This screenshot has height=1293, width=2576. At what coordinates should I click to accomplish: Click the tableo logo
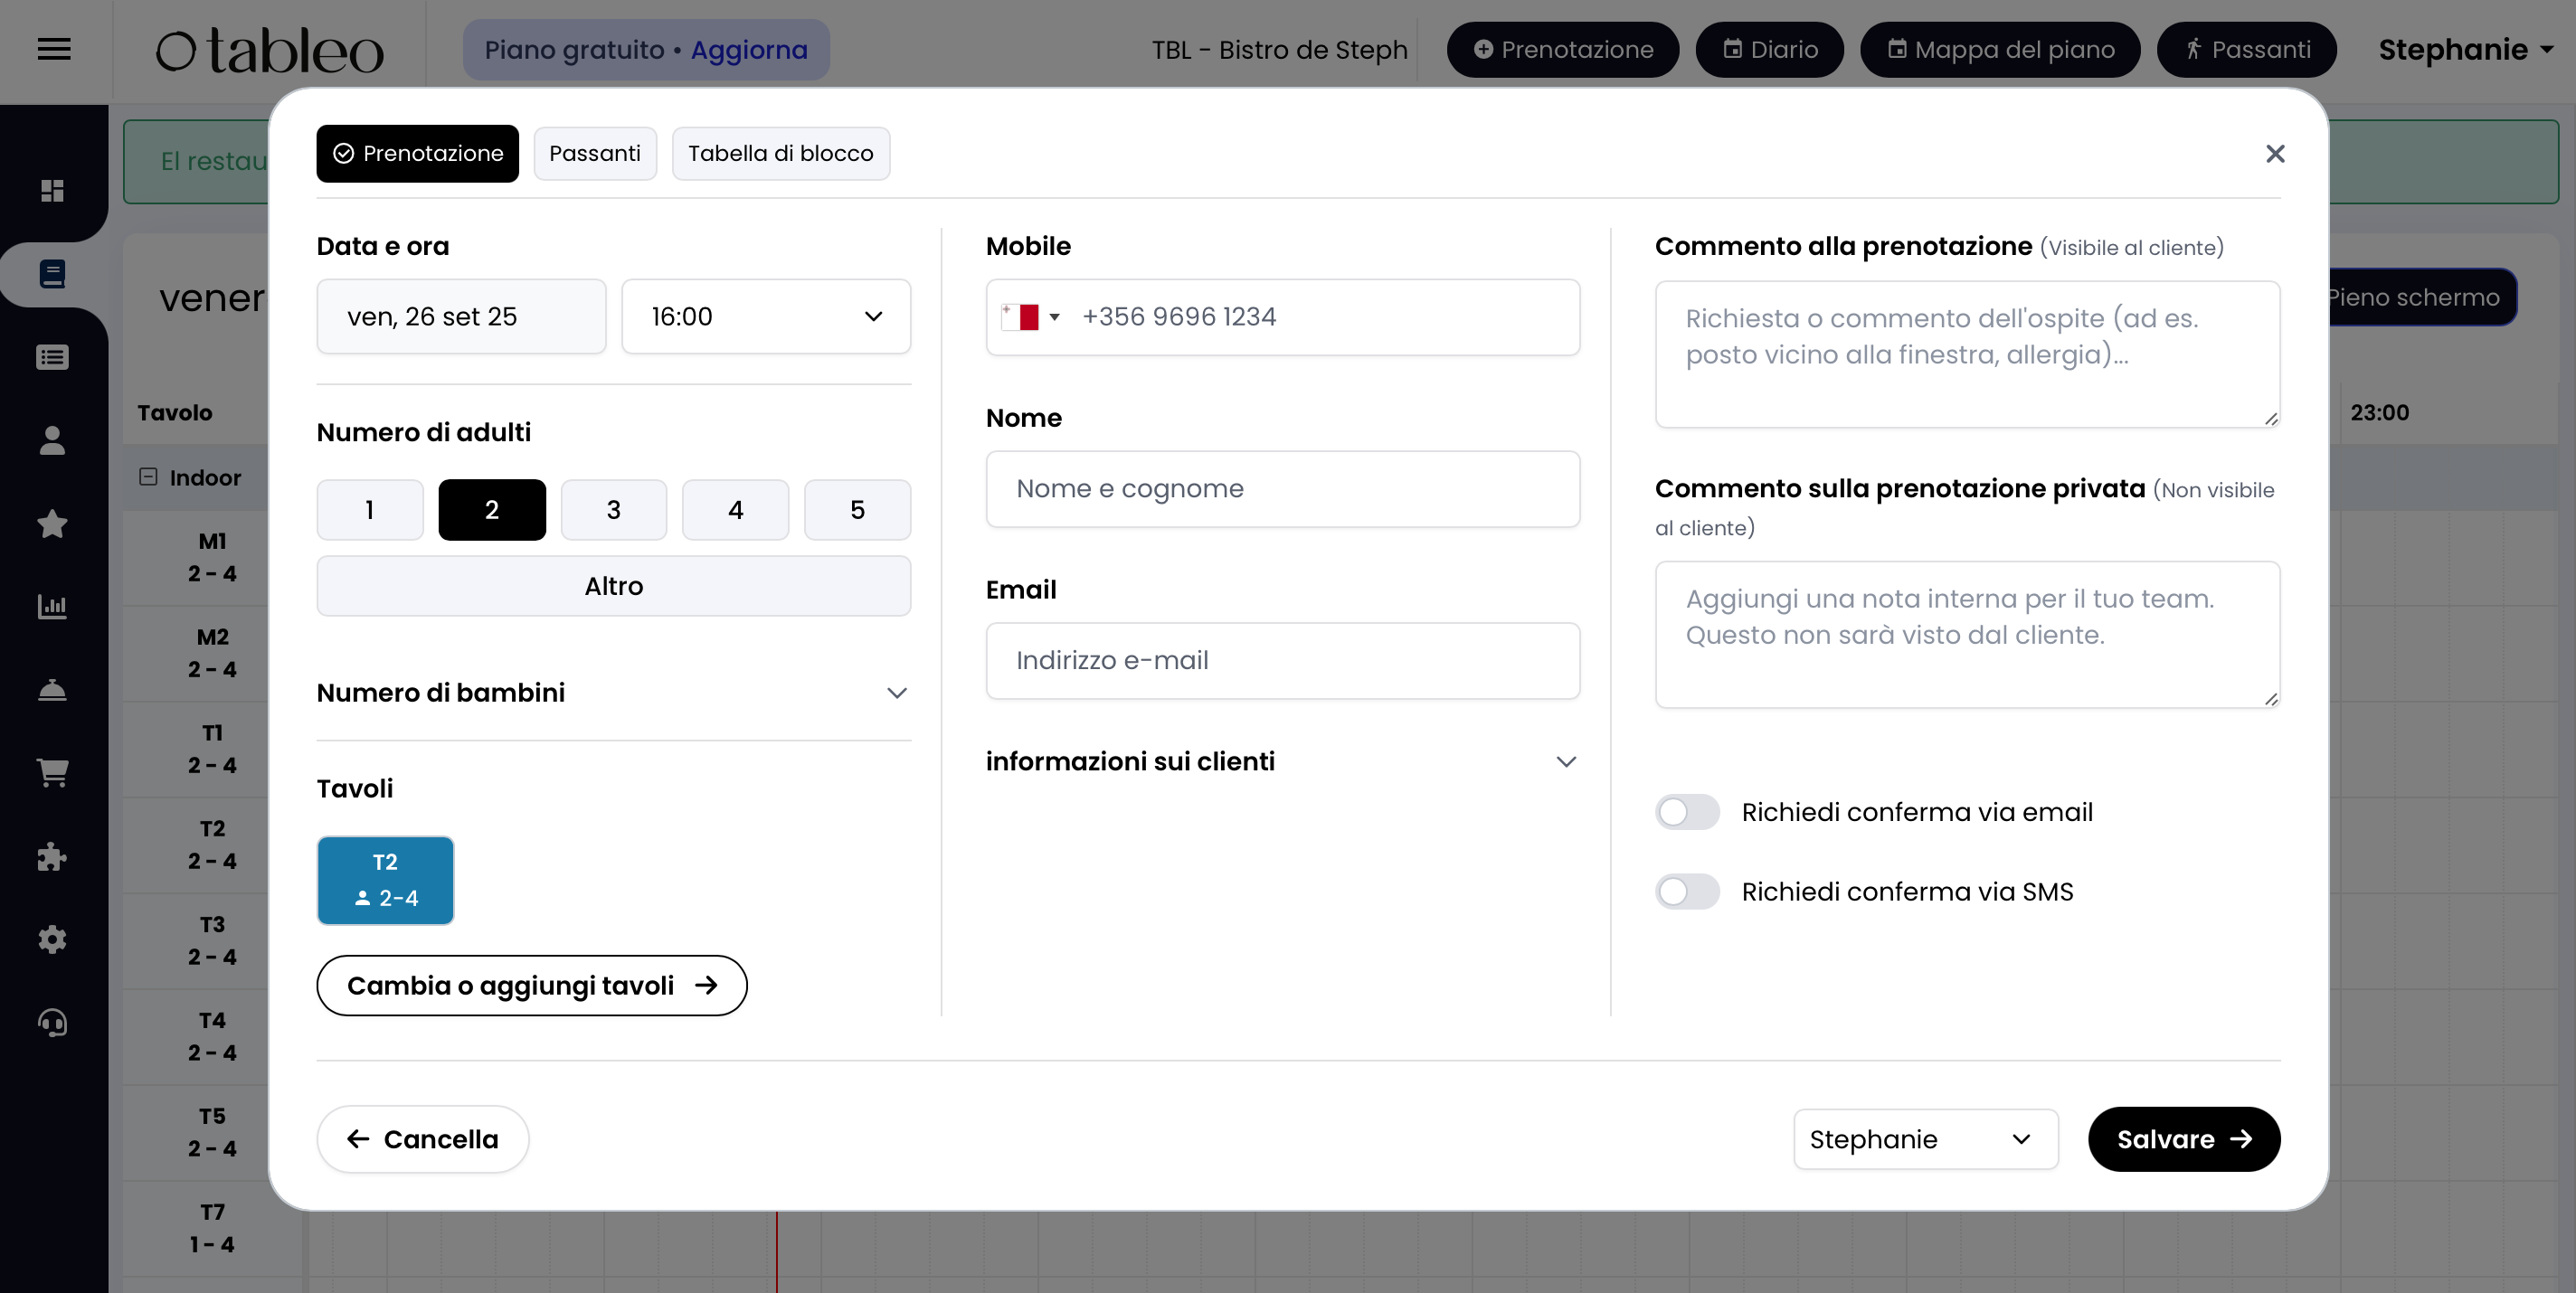pyautogui.click(x=269, y=50)
